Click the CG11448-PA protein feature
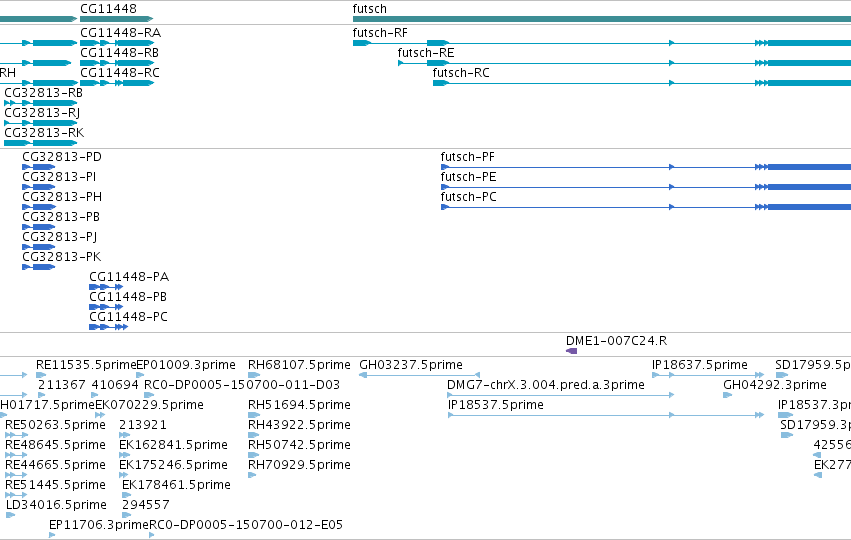851x540 pixels. [106, 287]
